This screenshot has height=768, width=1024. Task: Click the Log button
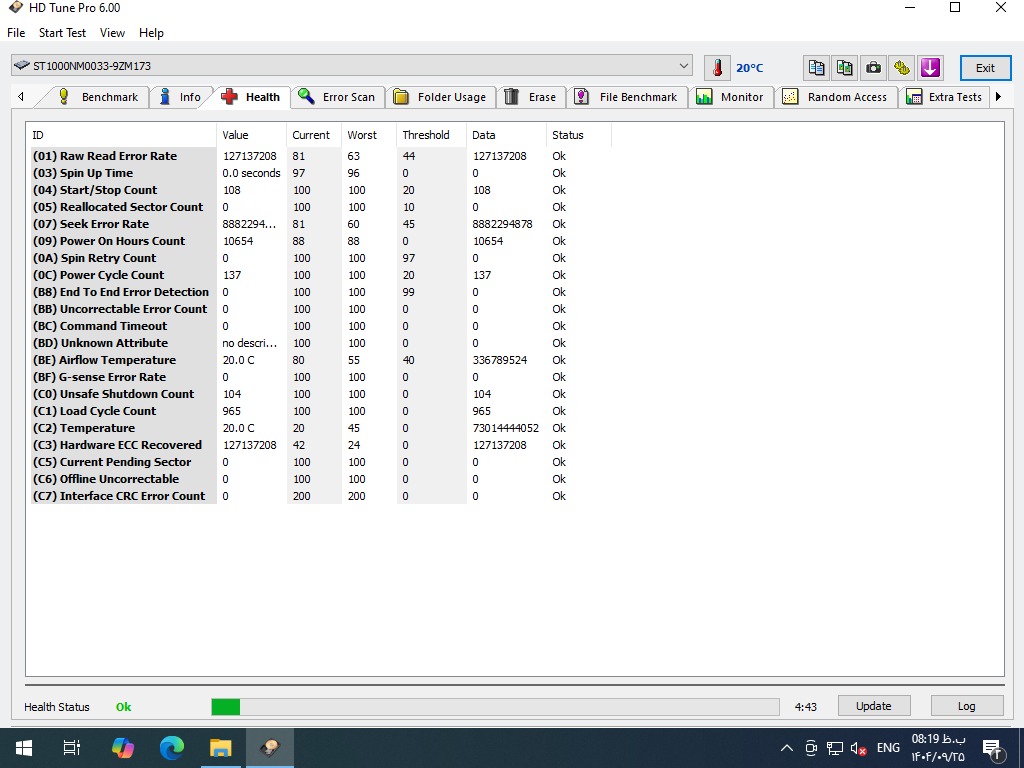pyautogui.click(x=966, y=706)
